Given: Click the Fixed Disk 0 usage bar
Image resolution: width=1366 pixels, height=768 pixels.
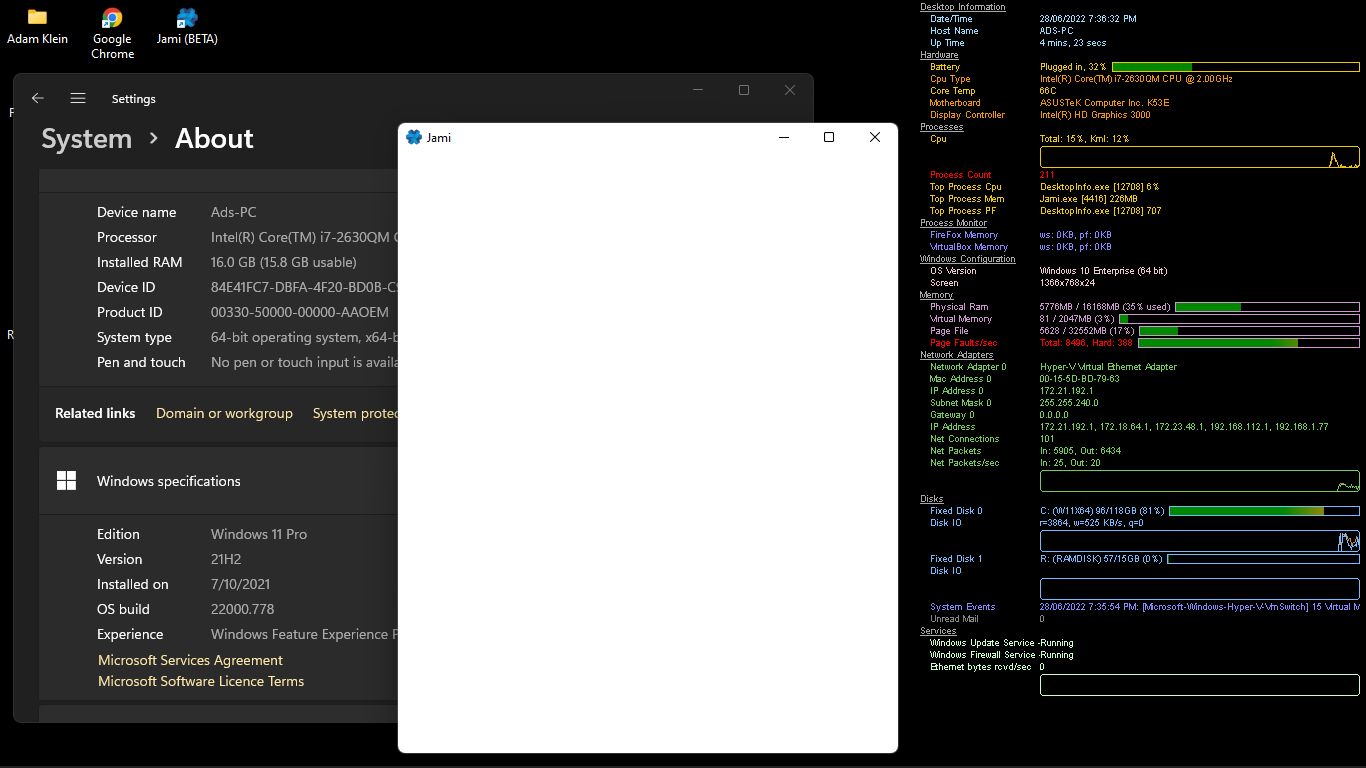Looking at the screenshot, I should pyautogui.click(x=1264, y=511).
